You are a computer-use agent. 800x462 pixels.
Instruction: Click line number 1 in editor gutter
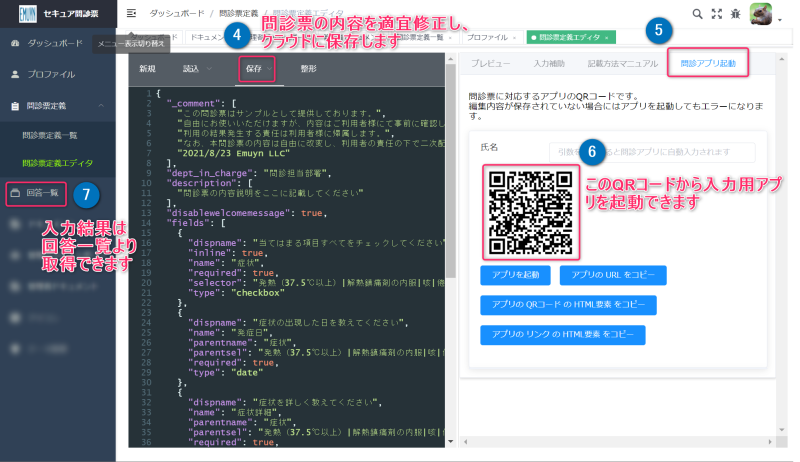click(148, 94)
